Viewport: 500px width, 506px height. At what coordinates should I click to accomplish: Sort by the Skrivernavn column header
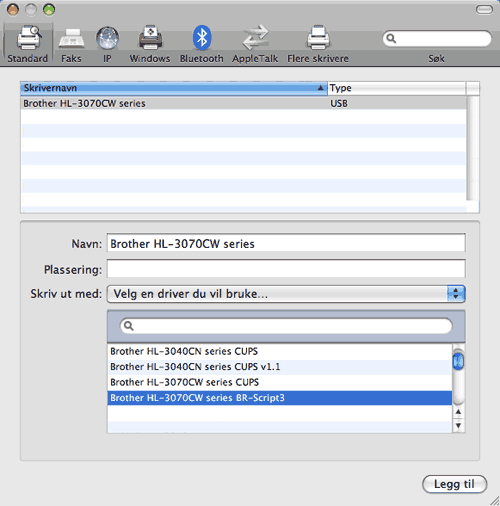(x=174, y=88)
